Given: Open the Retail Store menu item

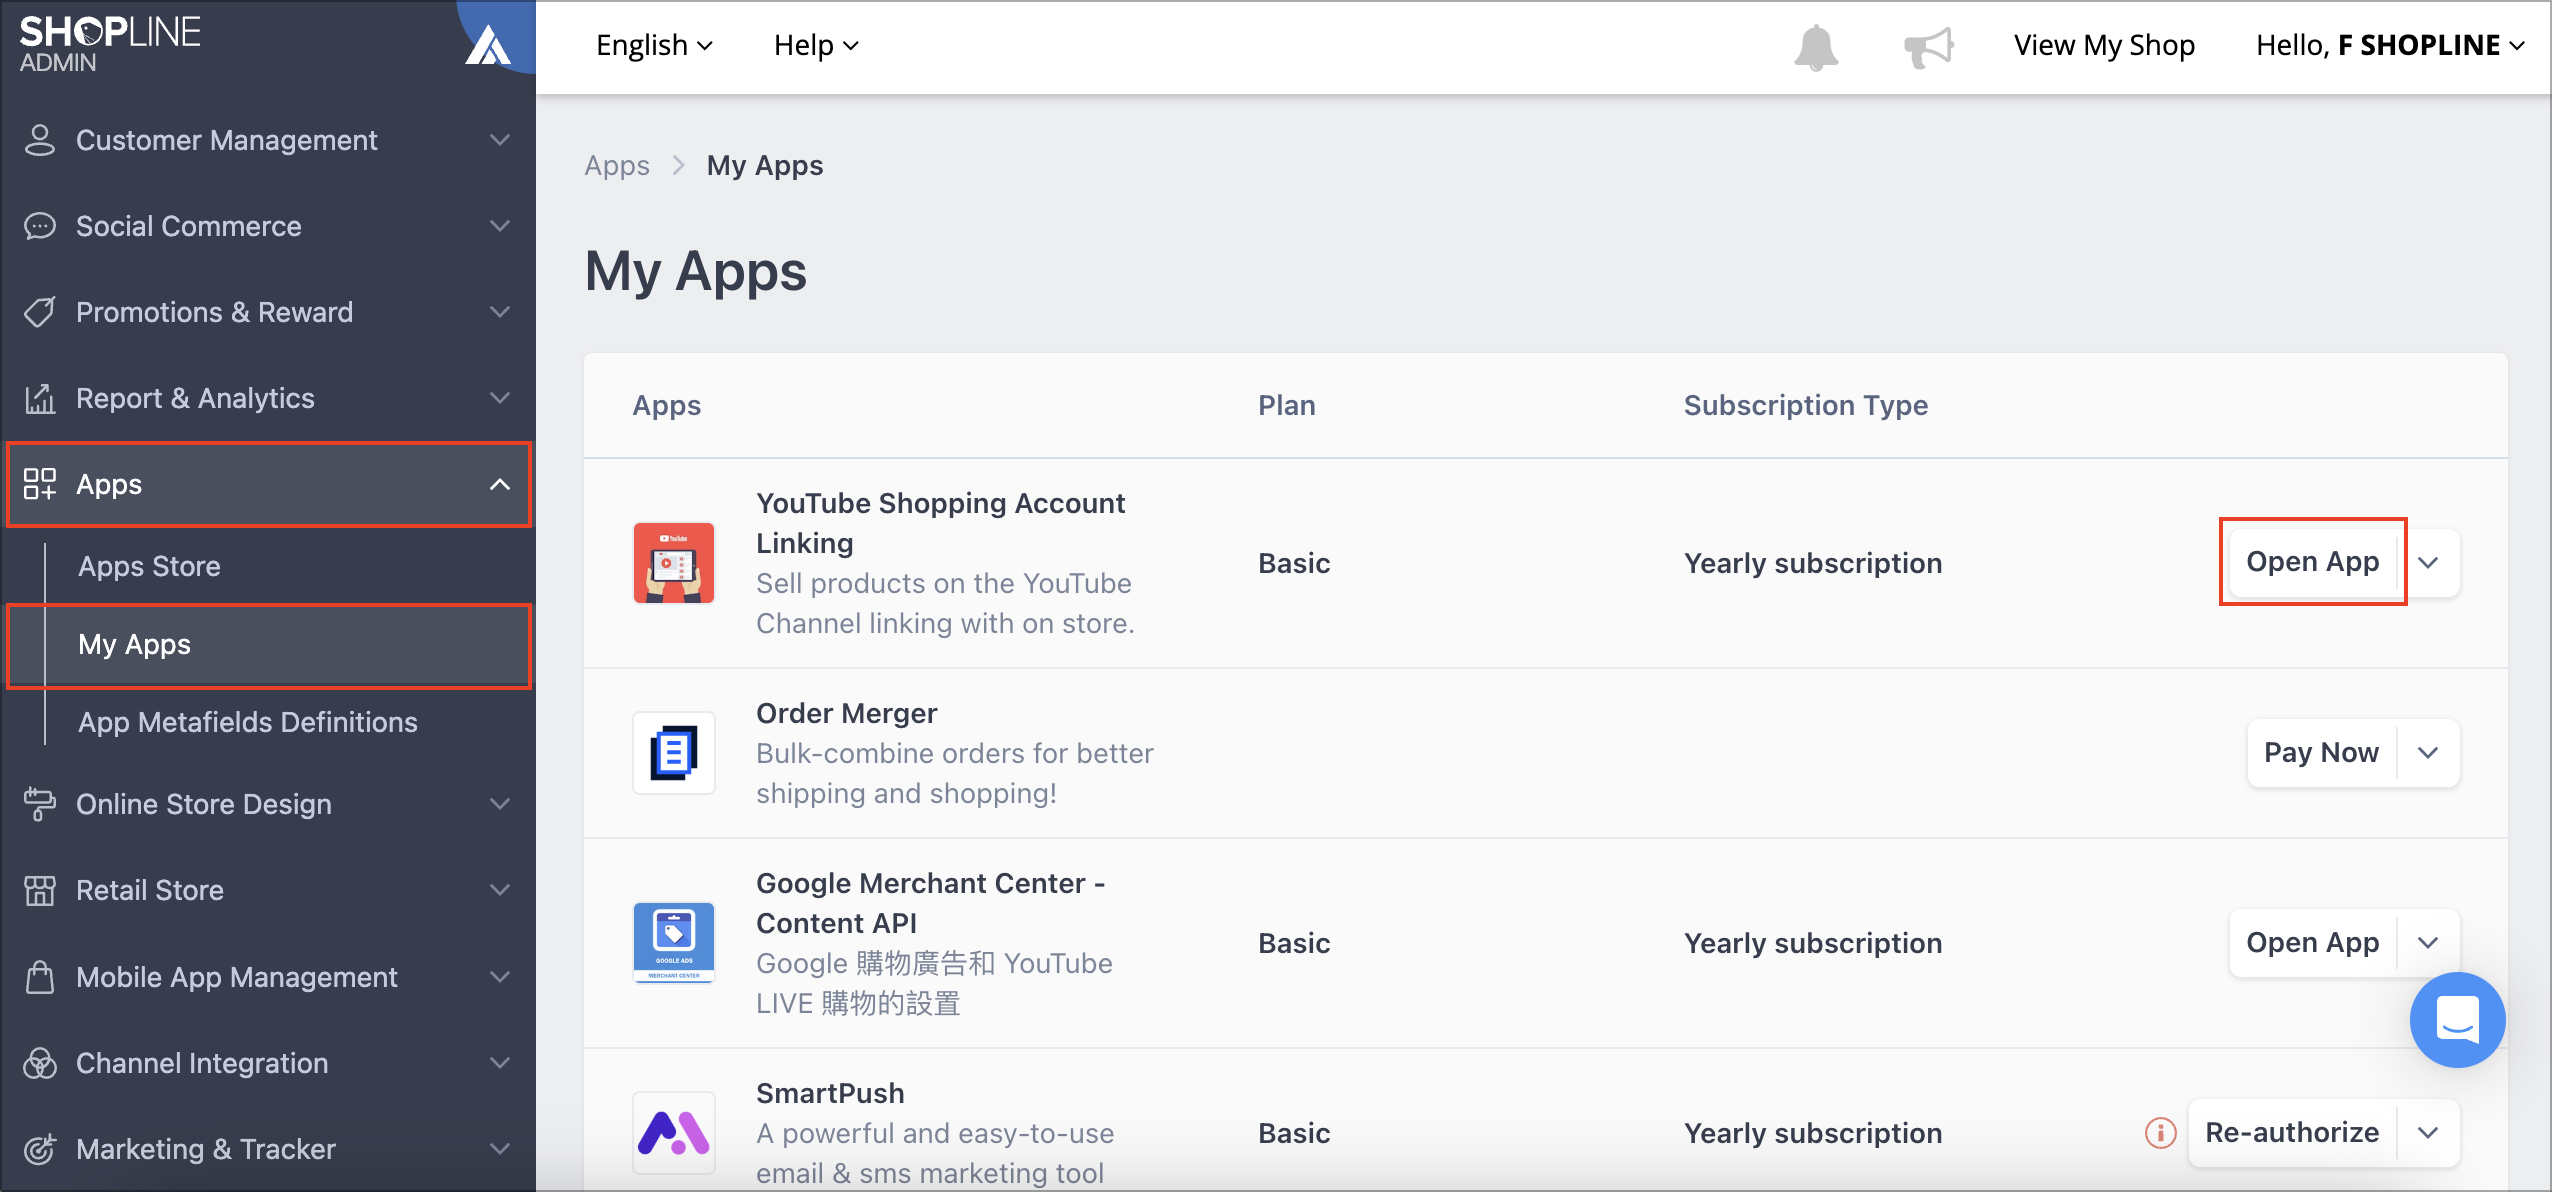Looking at the screenshot, I should point(268,890).
